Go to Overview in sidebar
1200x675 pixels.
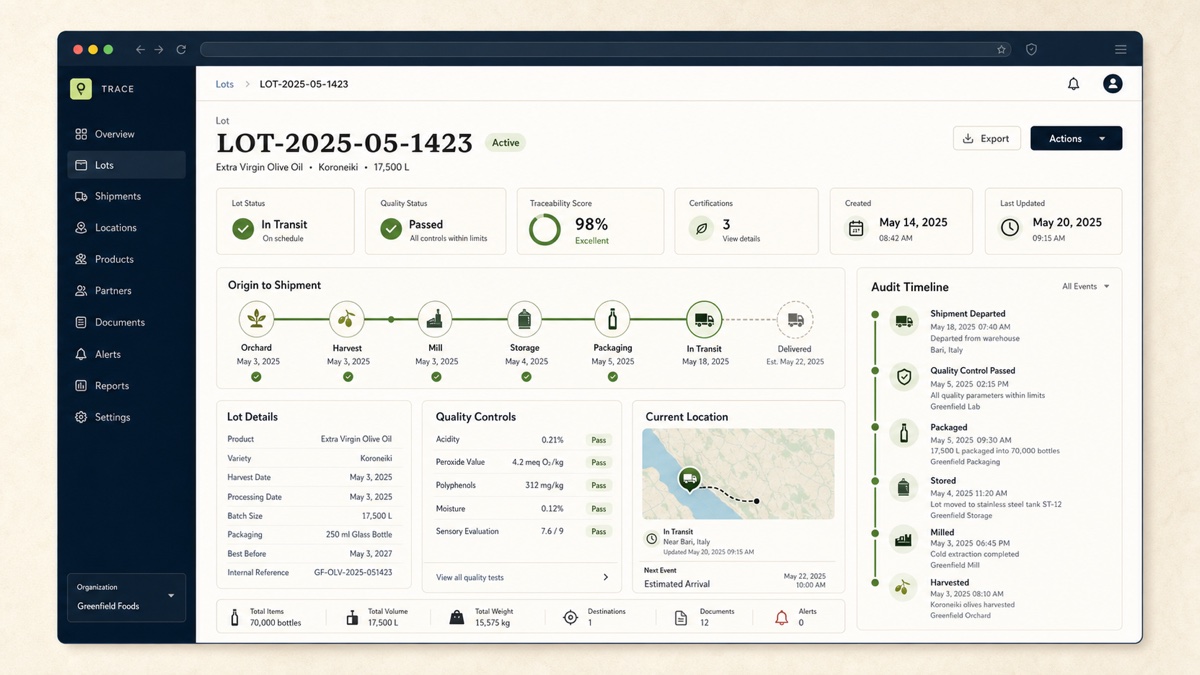point(126,134)
